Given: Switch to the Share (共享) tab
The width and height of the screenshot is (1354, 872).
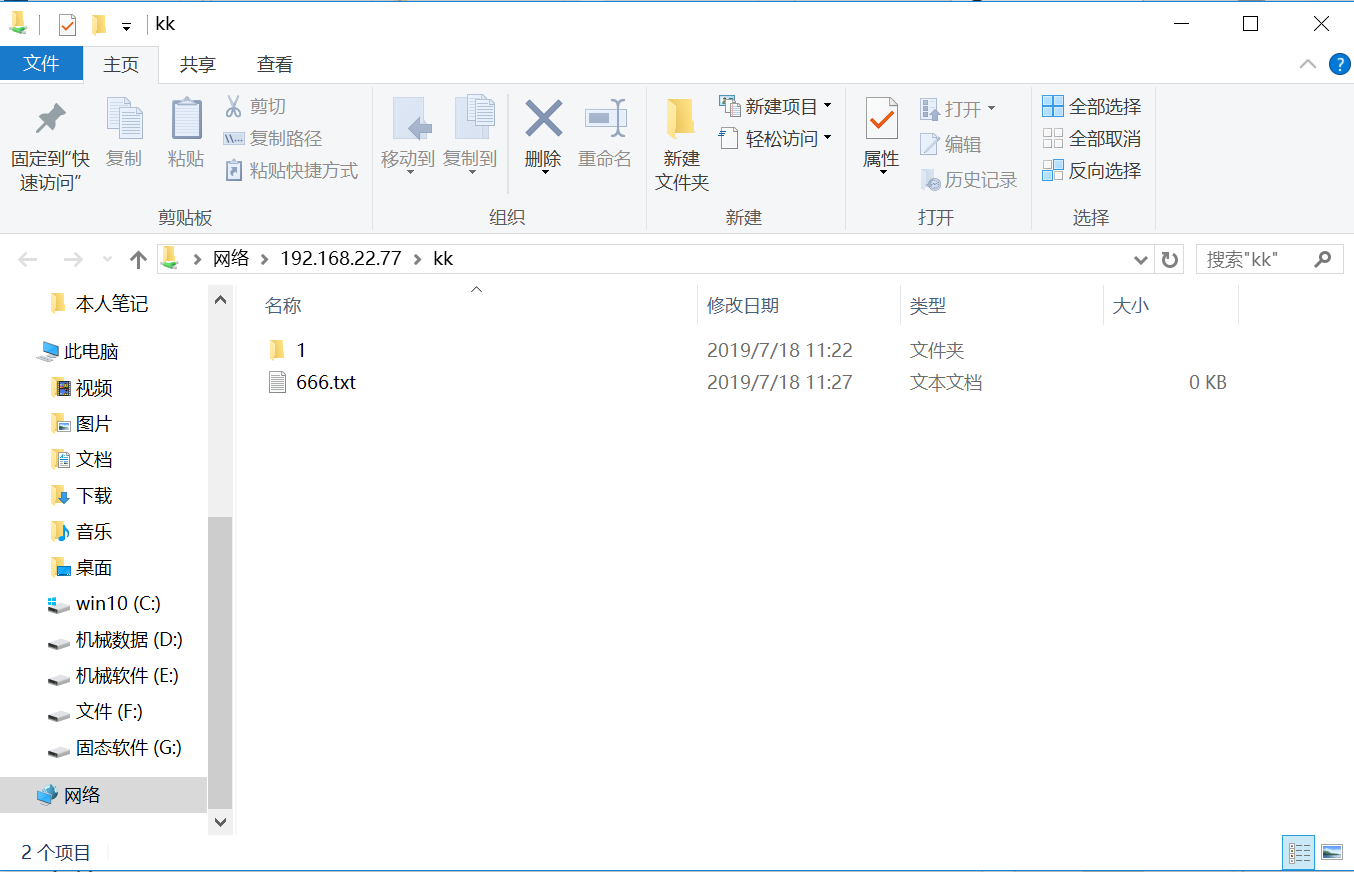Looking at the screenshot, I should (x=197, y=64).
